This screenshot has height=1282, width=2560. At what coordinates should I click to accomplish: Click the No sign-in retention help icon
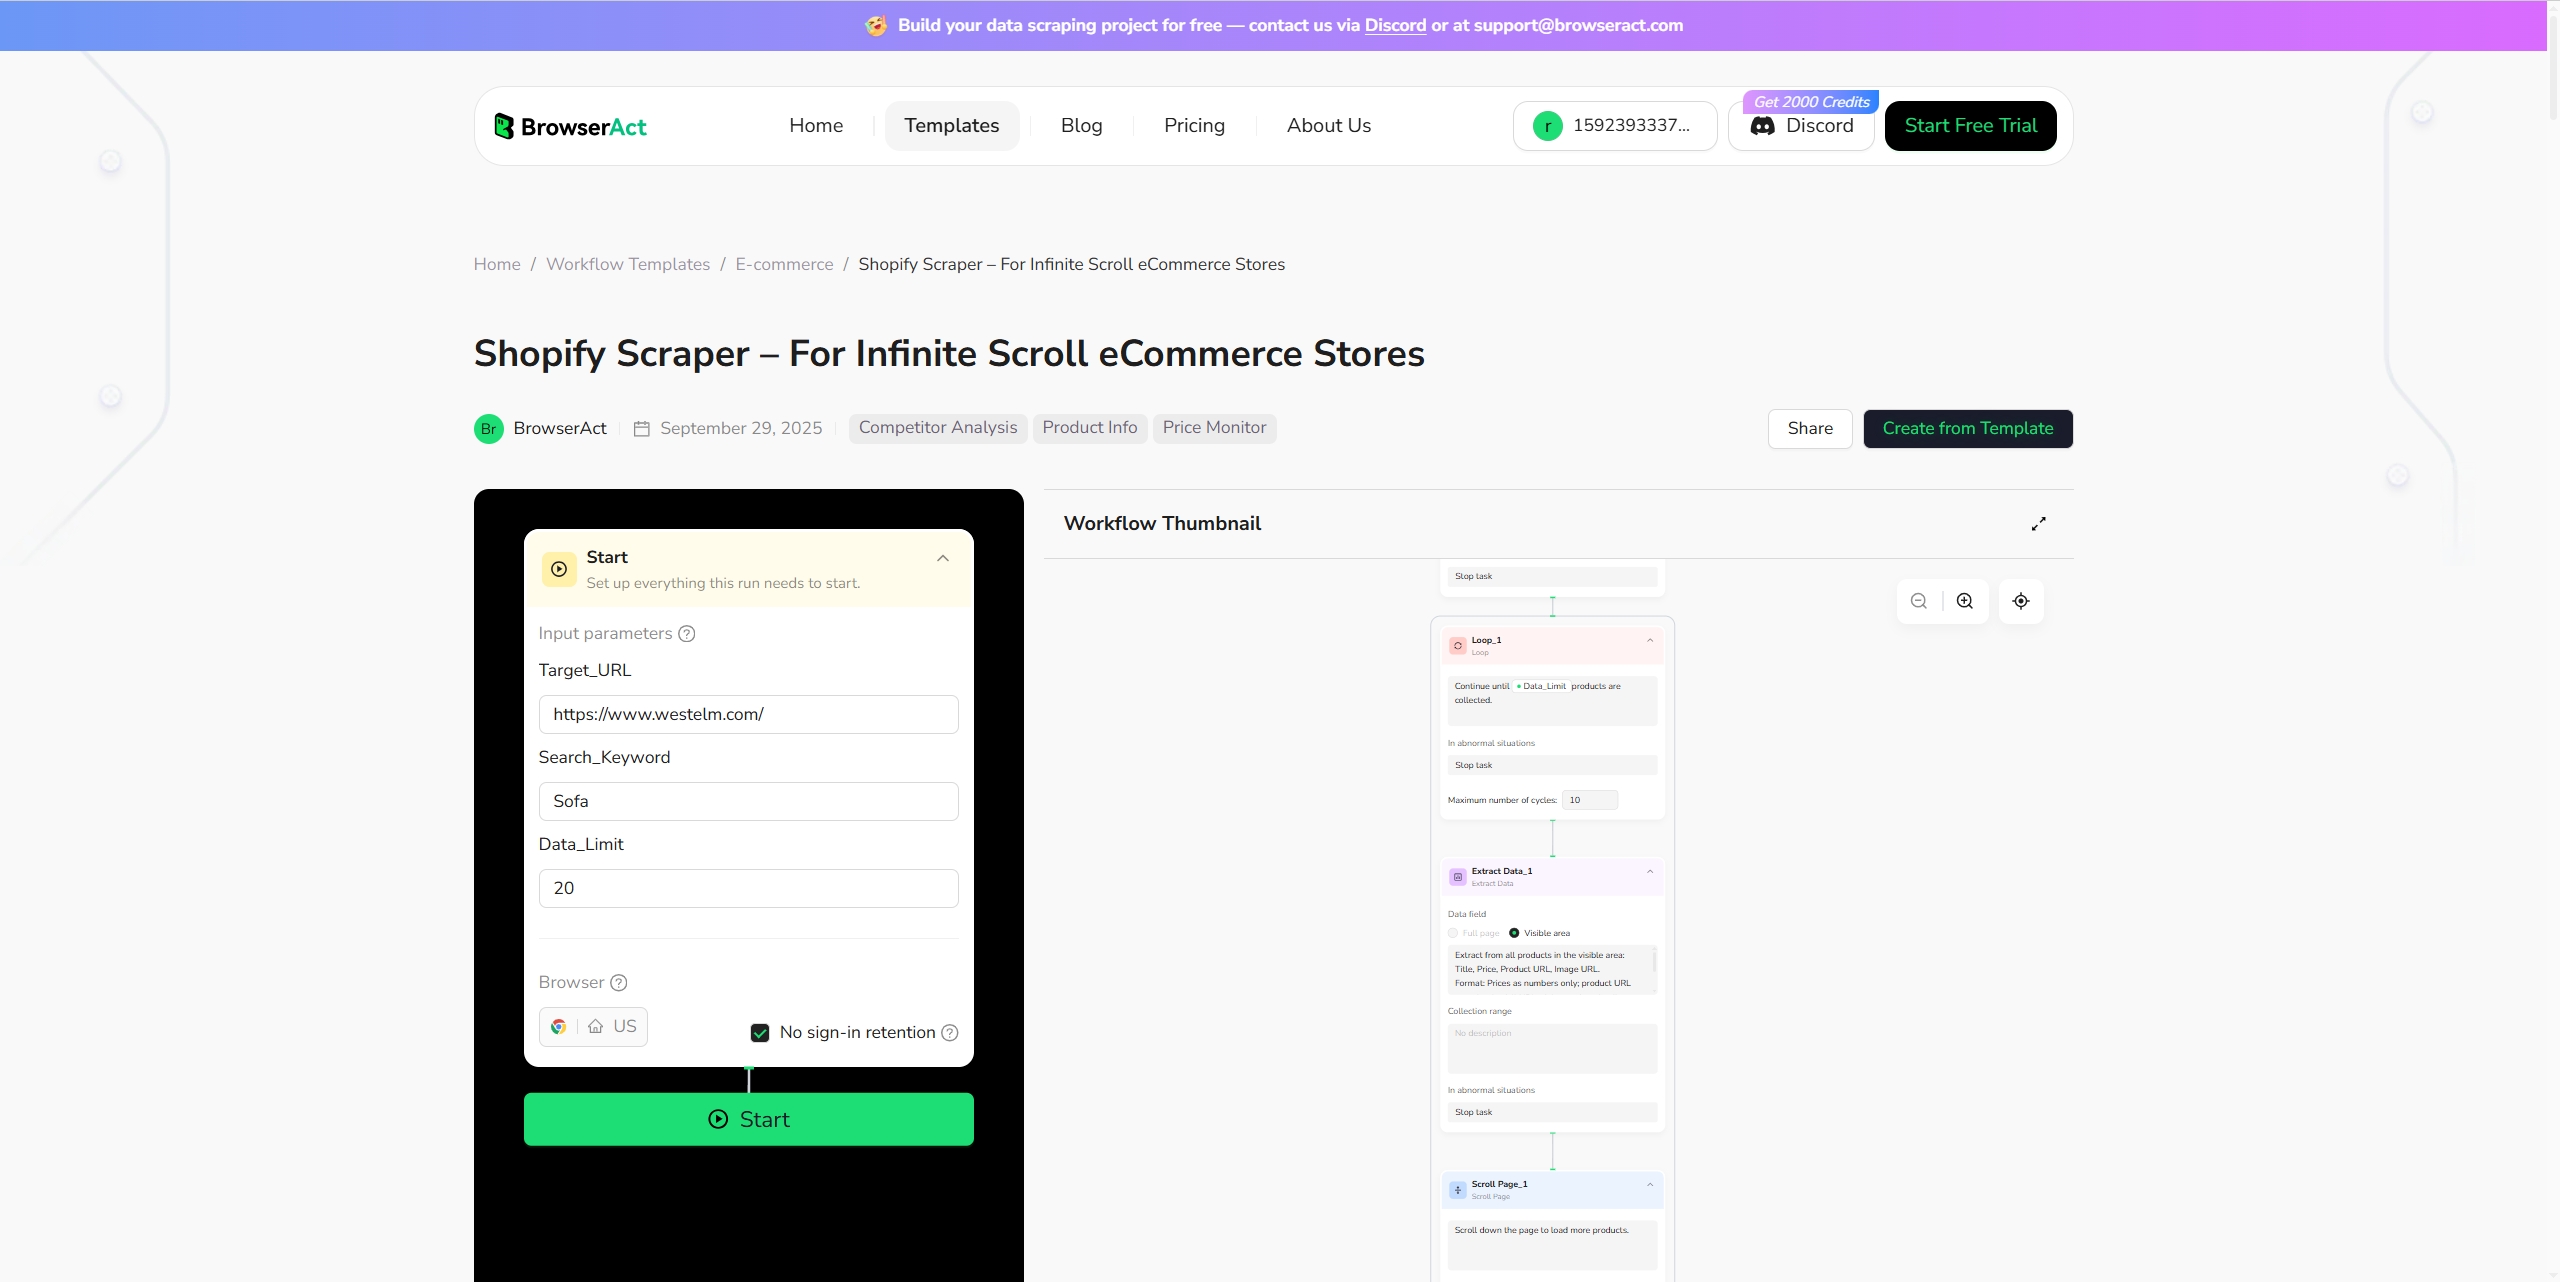click(950, 1033)
